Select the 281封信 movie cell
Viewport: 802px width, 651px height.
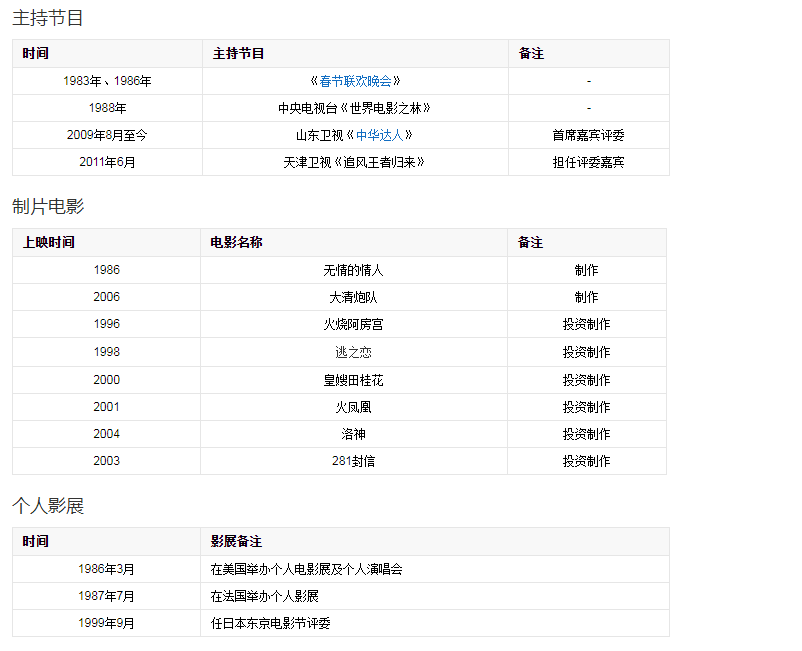[353, 461]
